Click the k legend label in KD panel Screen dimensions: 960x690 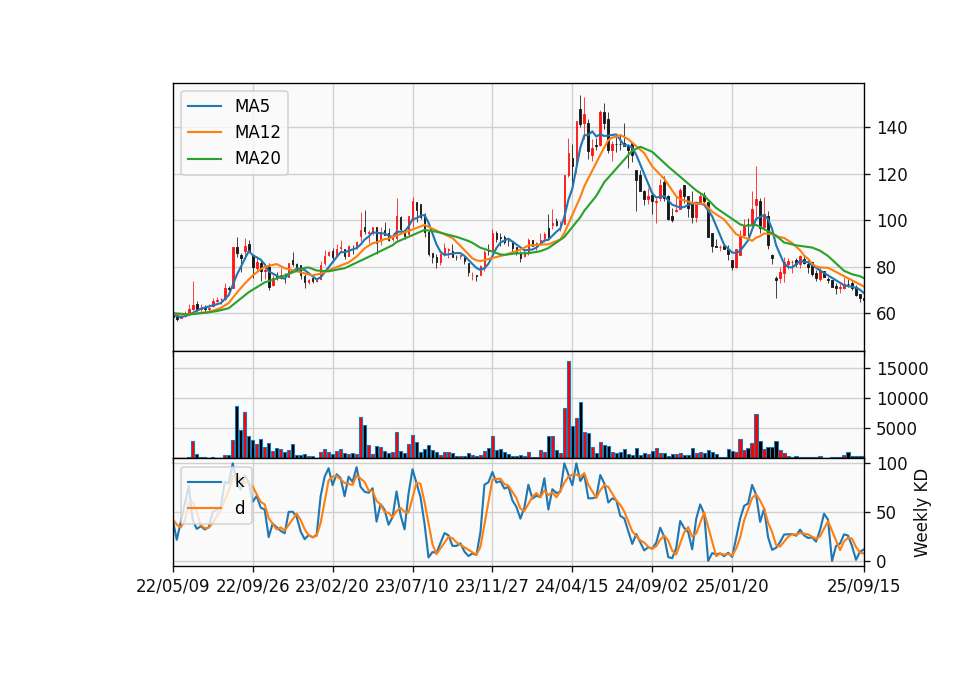tap(239, 482)
